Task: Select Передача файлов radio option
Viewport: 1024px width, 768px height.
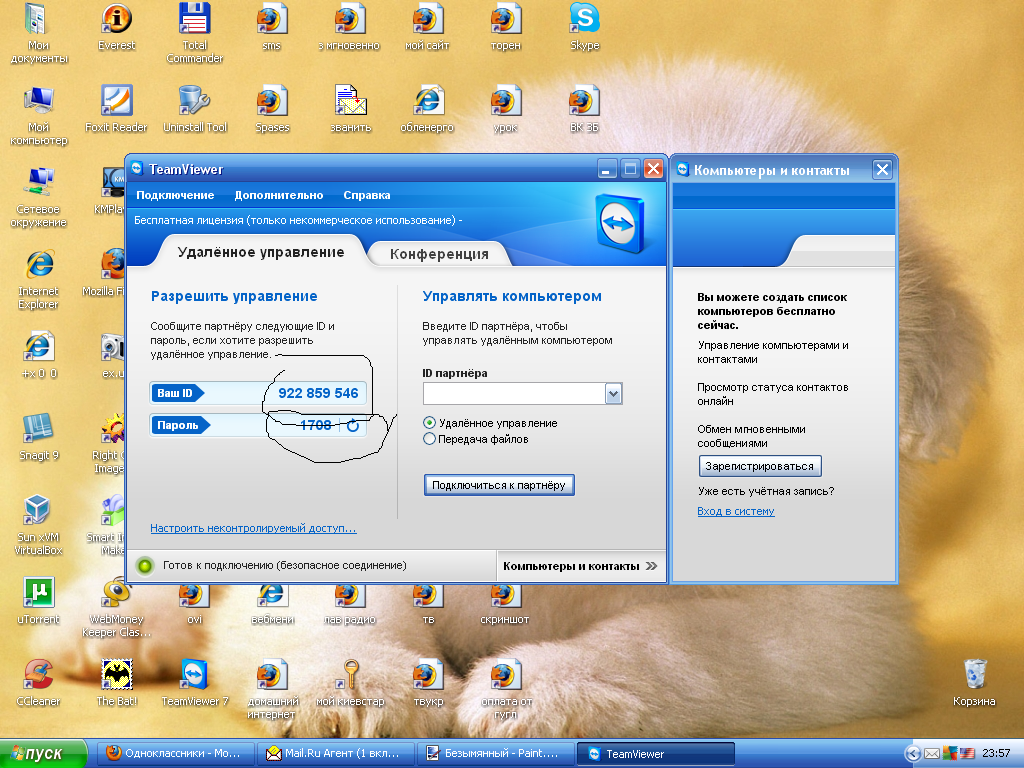Action: click(429, 439)
